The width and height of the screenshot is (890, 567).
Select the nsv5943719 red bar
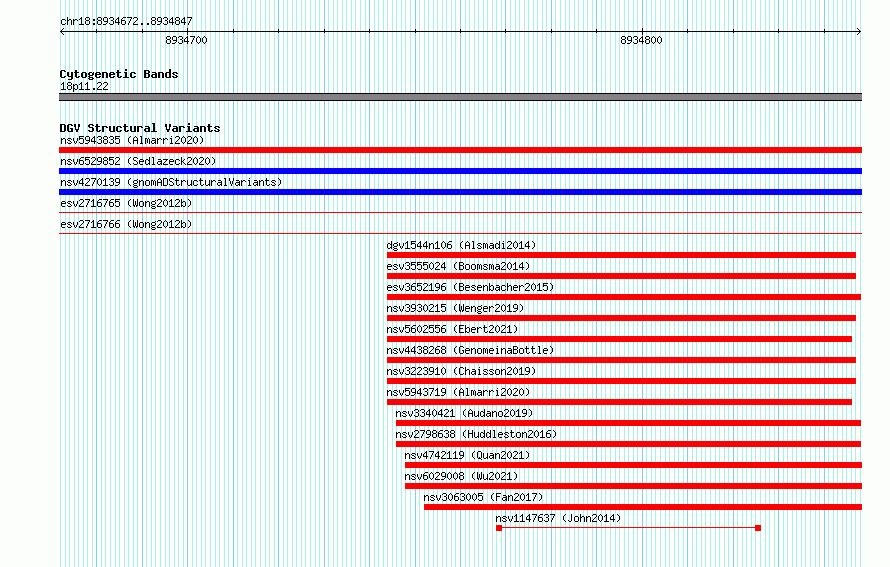pos(619,402)
